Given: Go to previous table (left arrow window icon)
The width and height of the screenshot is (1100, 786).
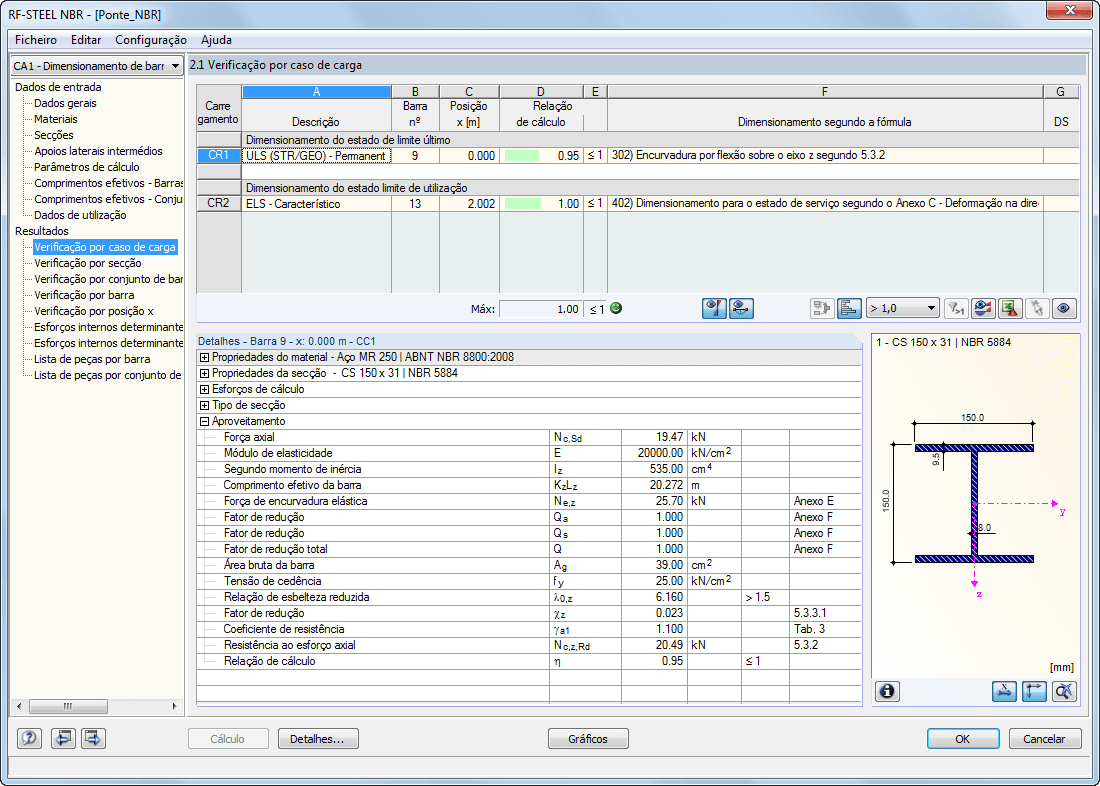Looking at the screenshot, I should tap(63, 738).
